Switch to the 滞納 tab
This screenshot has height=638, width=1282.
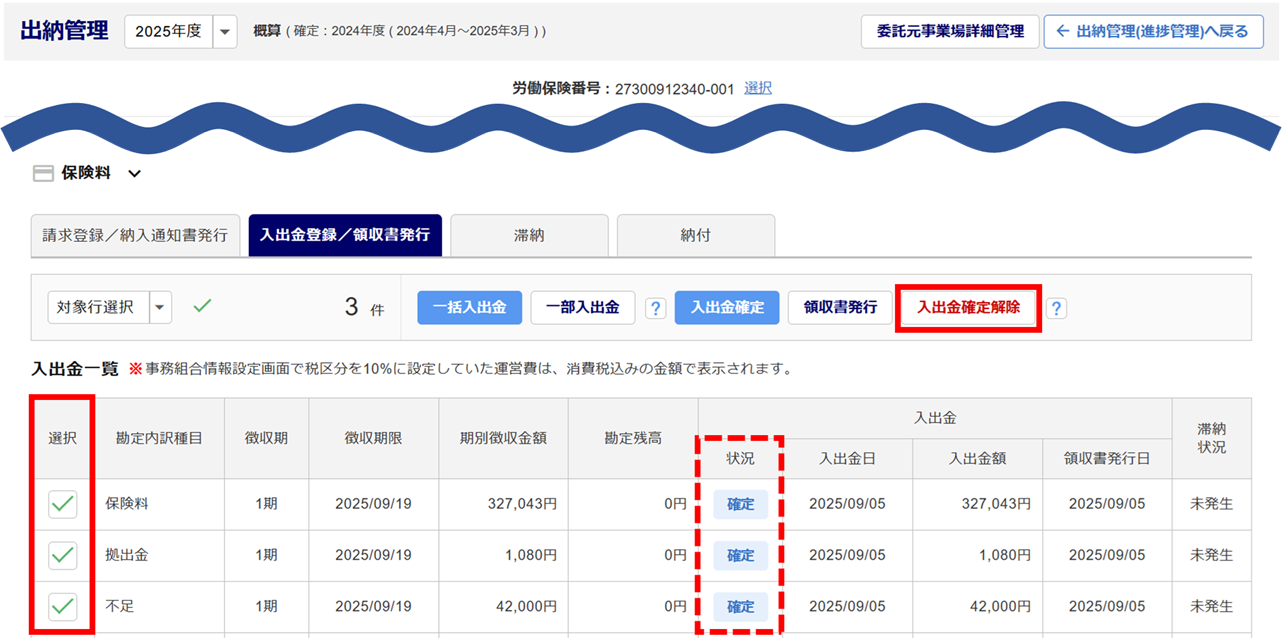pyautogui.click(x=529, y=235)
